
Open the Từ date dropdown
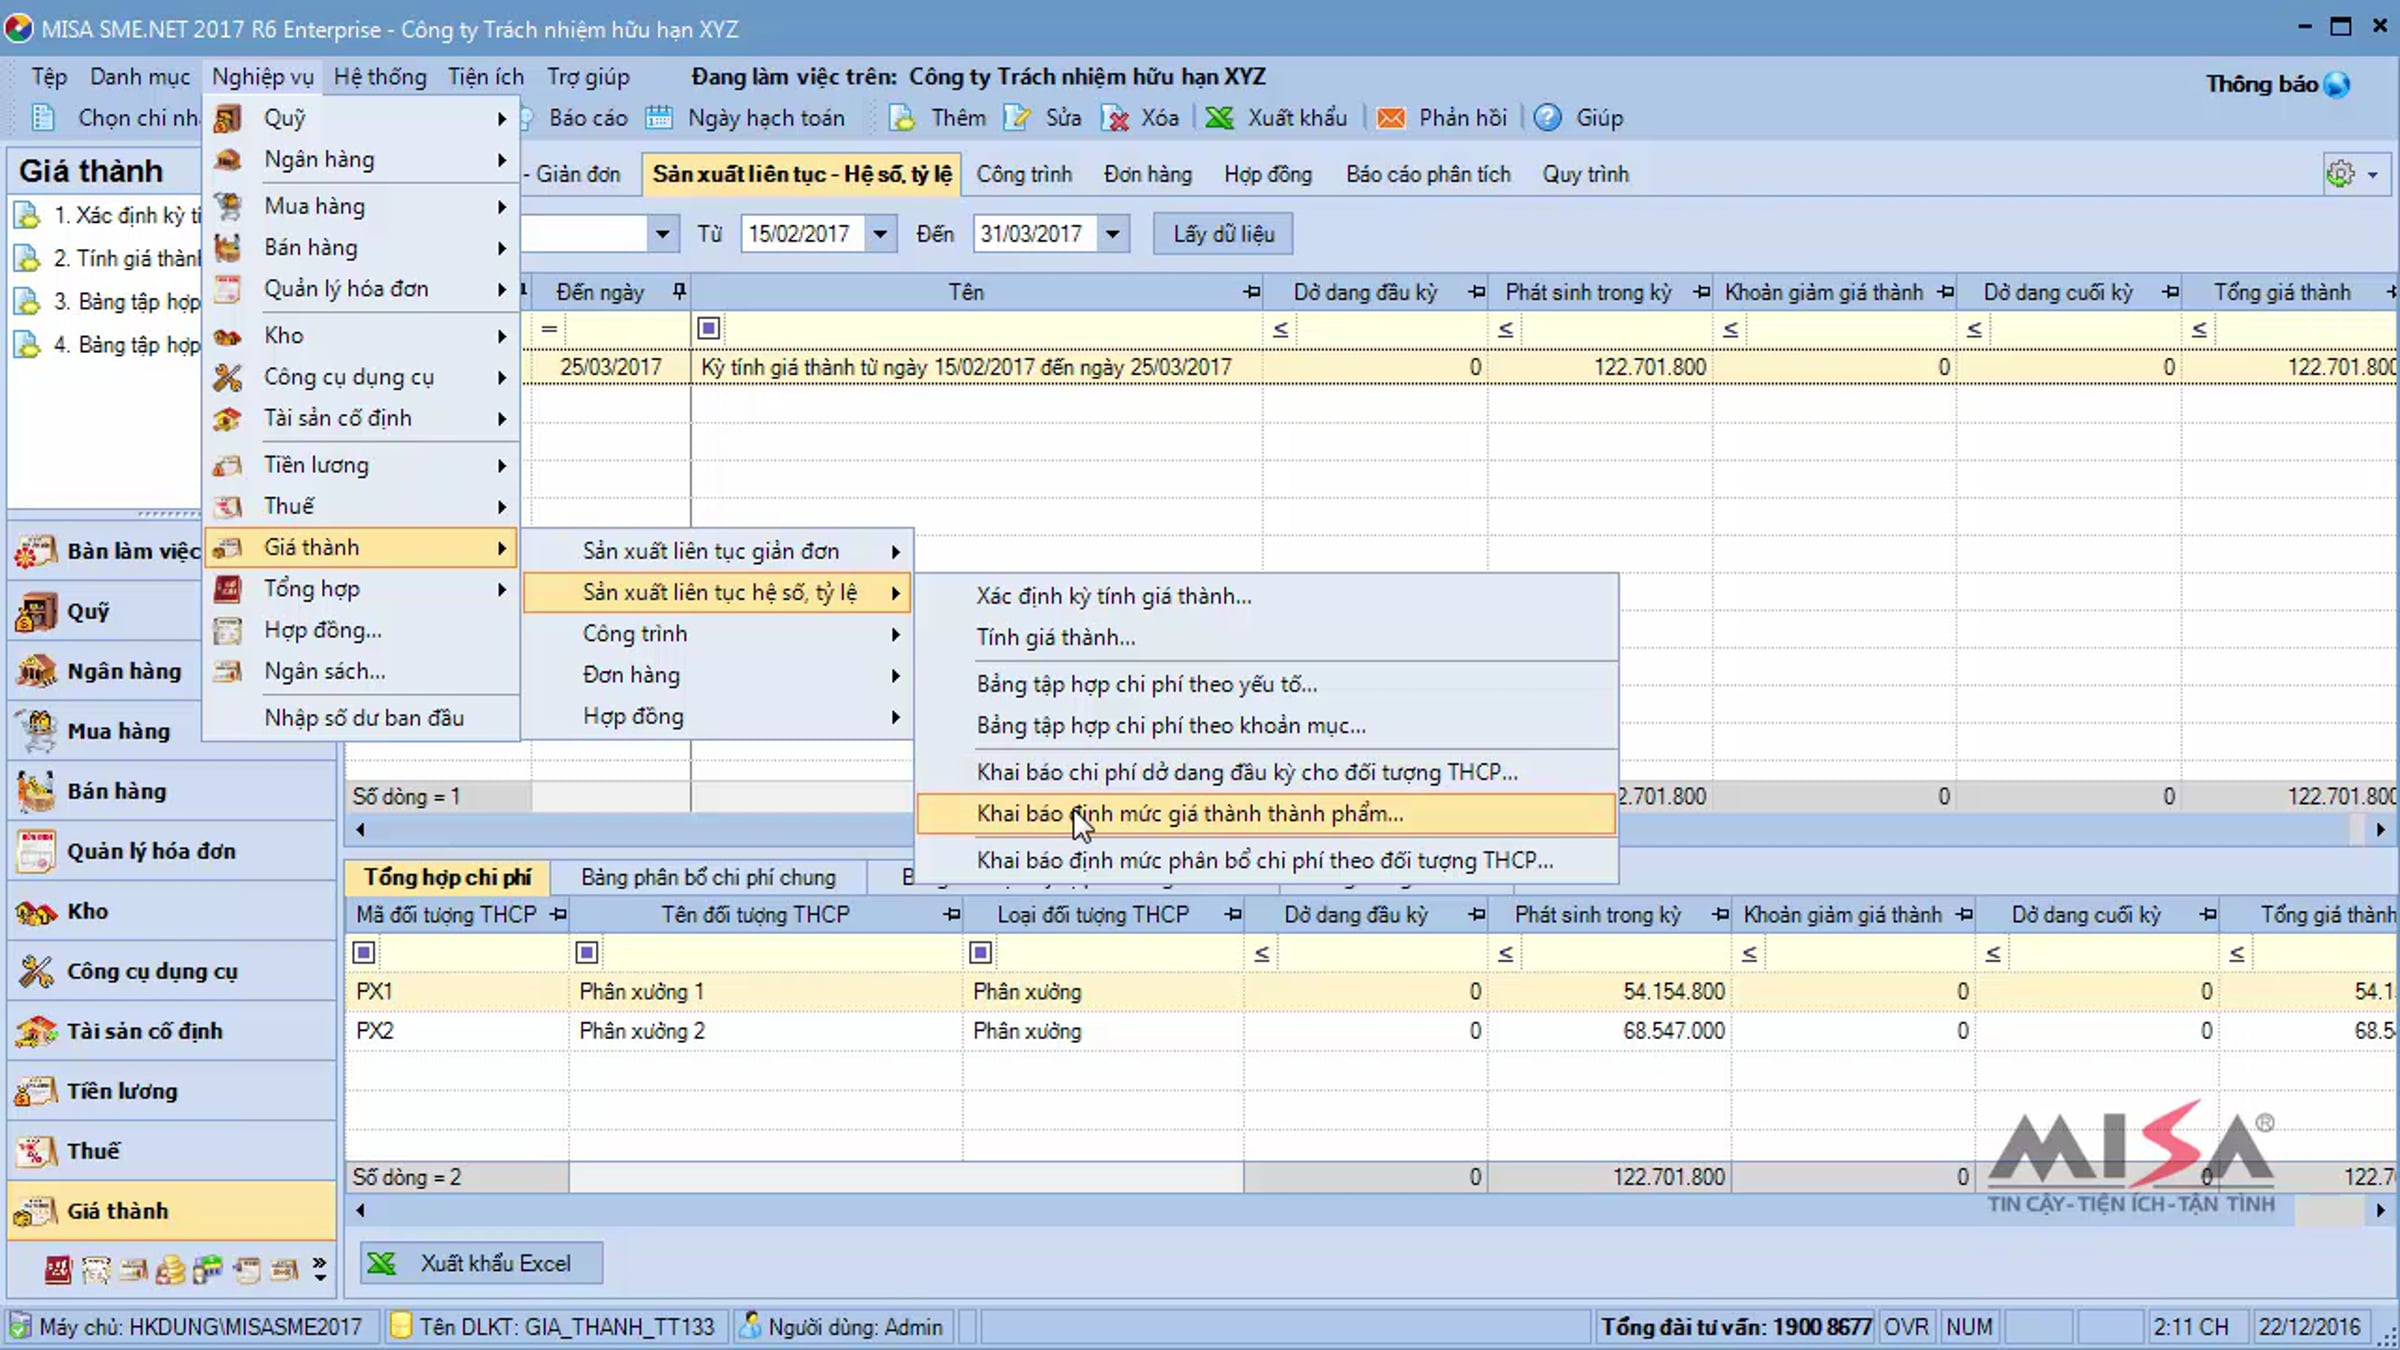[879, 234]
